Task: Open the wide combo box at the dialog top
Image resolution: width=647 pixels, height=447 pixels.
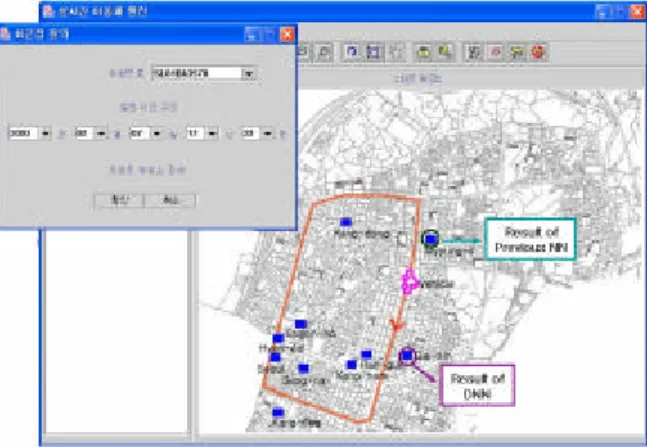Action: pyautogui.click(x=204, y=73)
